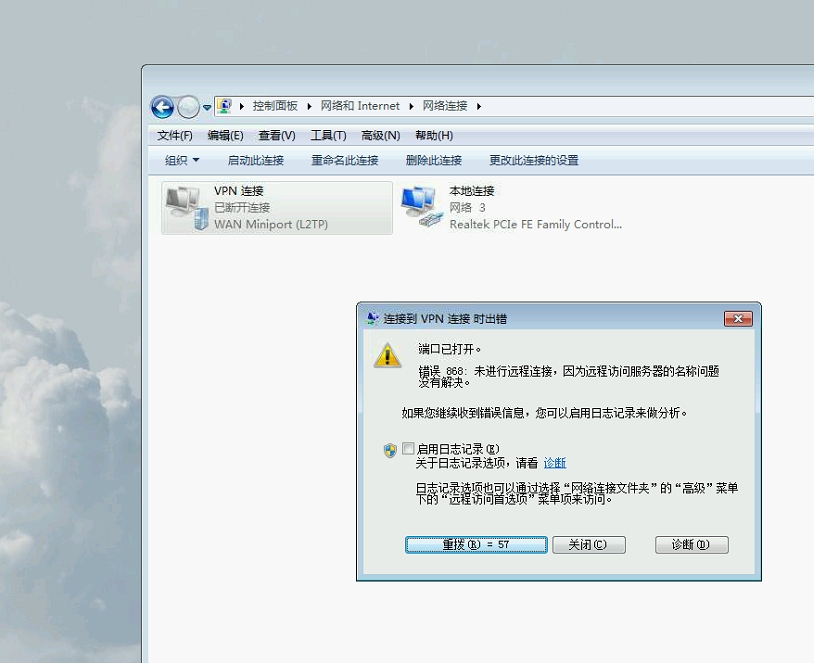Click the 关闭(C) button
This screenshot has width=814, height=663.
tap(589, 545)
